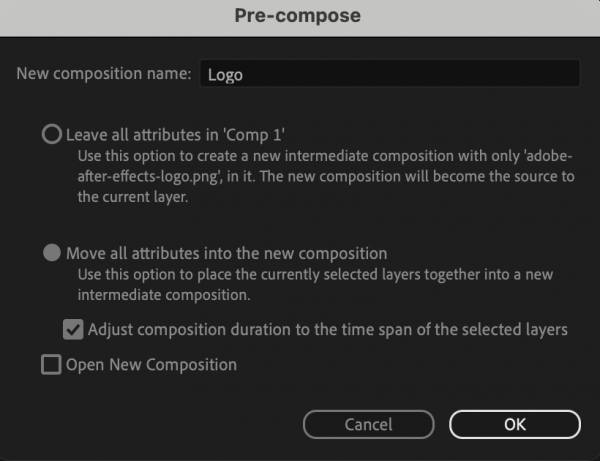Click the empty right end of the name field
The width and height of the screenshot is (600, 461).
(540, 74)
